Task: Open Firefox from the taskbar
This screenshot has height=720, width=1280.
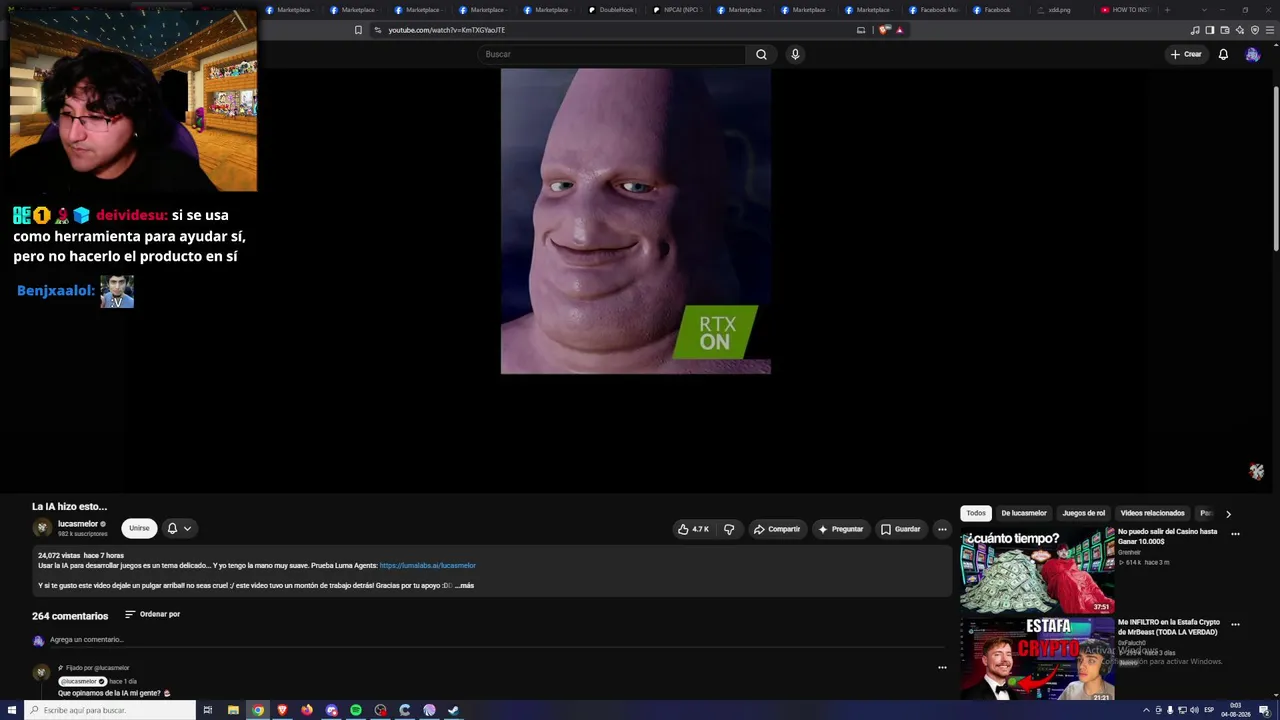Action: point(307,710)
